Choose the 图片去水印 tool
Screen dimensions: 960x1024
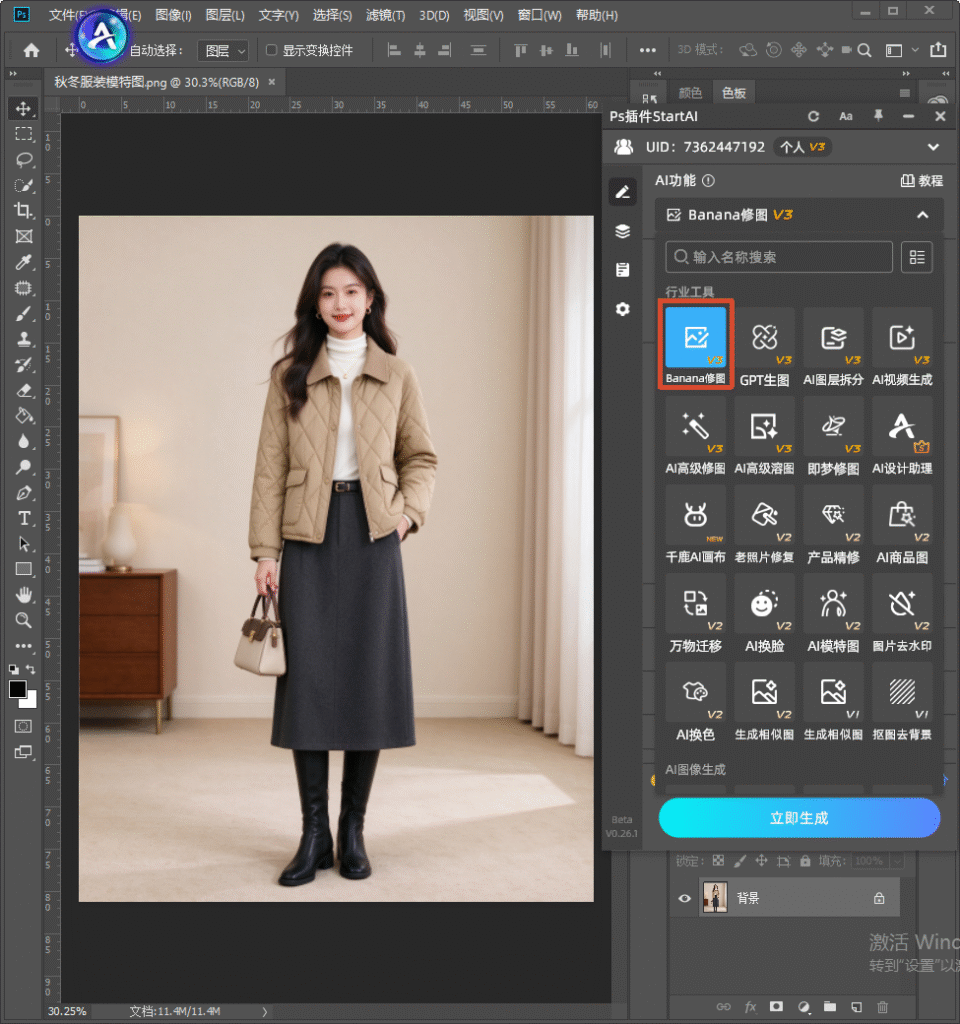pyautogui.click(x=903, y=614)
